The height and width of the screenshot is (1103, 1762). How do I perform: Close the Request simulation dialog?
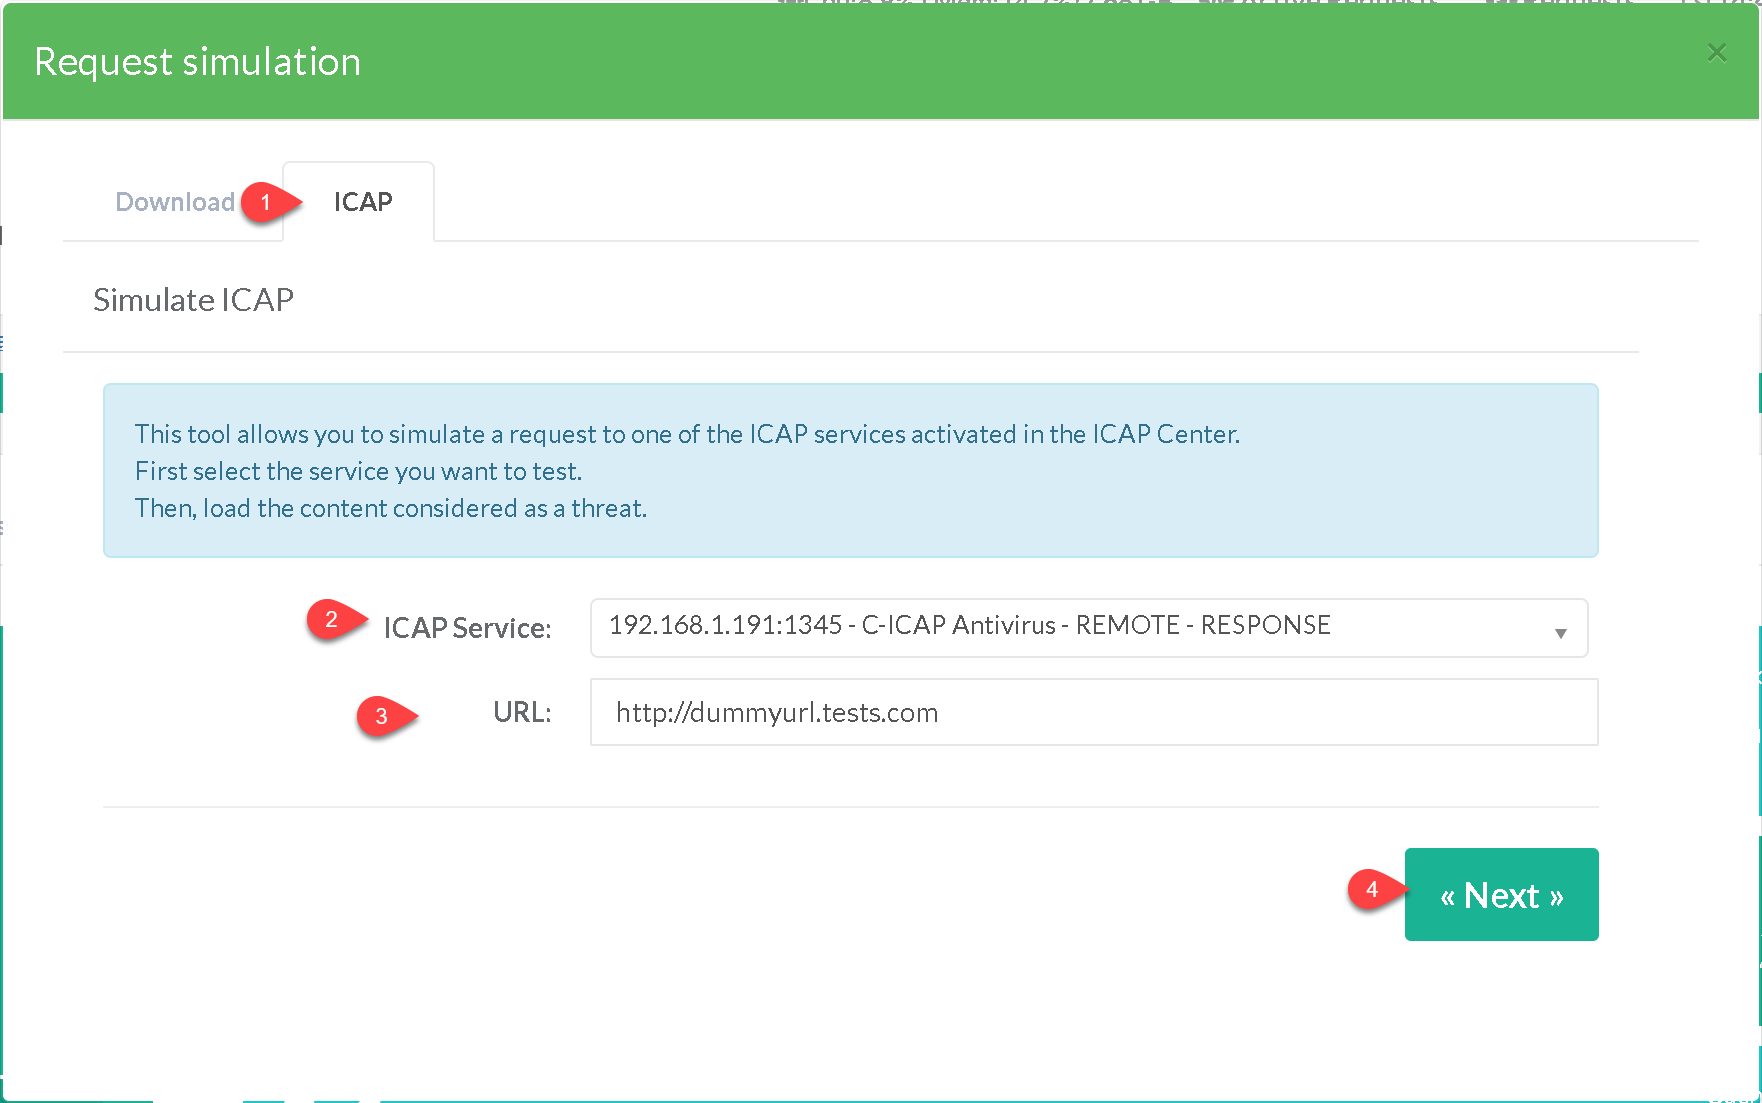tap(1716, 52)
